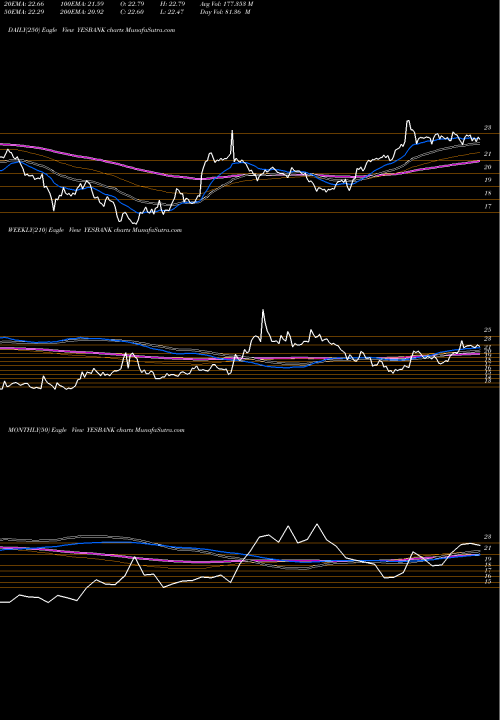Click the open price O: 22.79
This screenshot has width=500, height=720.
coord(131,4)
